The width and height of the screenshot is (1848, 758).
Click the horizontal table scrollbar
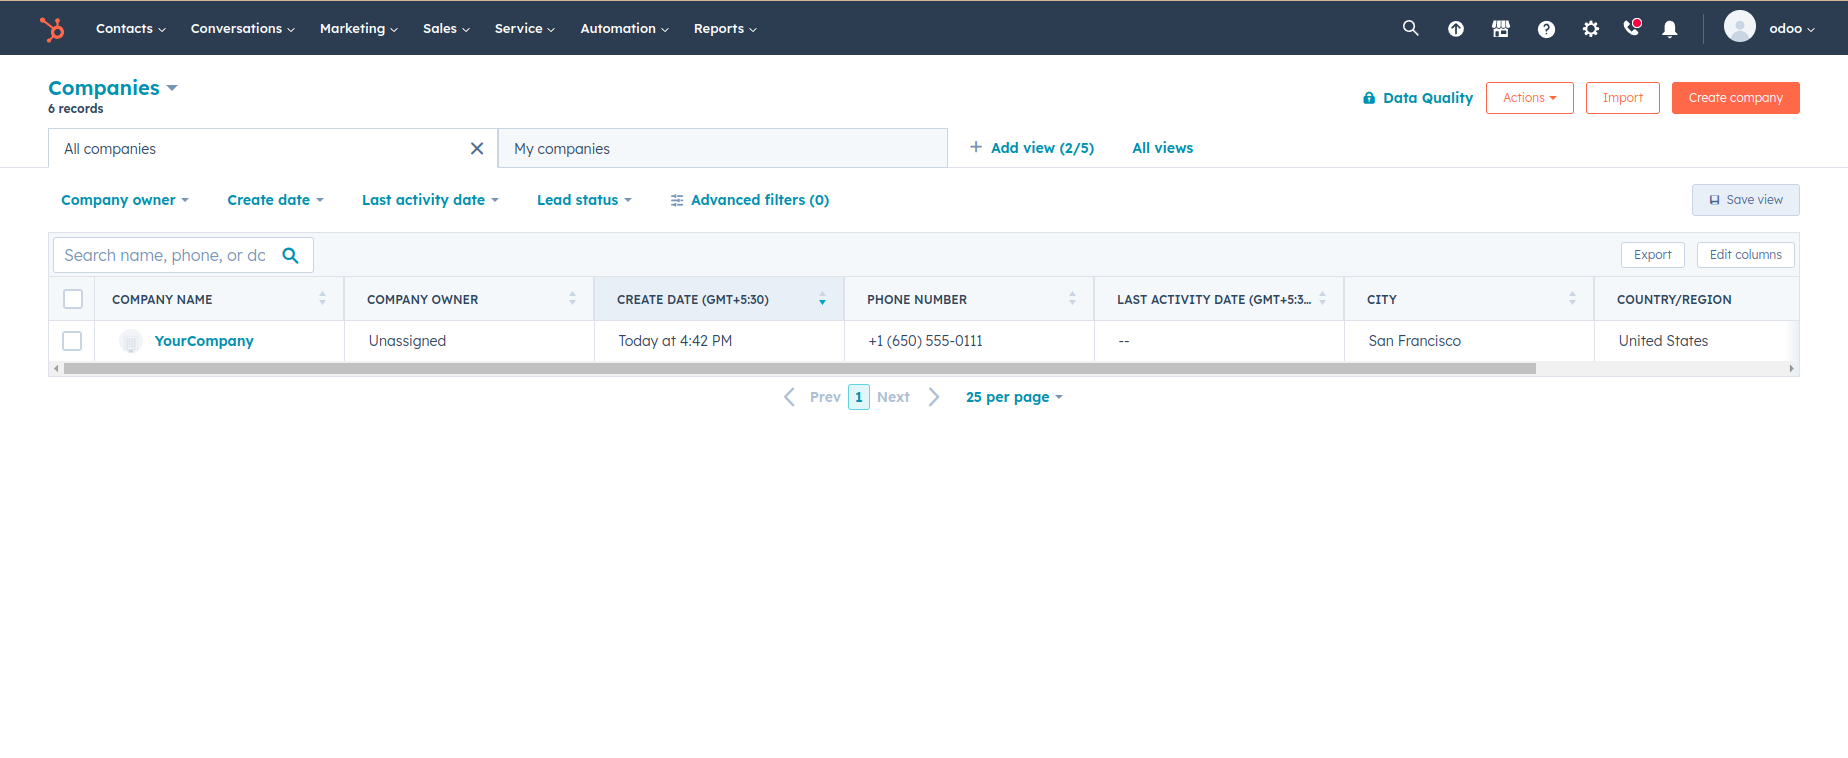799,369
